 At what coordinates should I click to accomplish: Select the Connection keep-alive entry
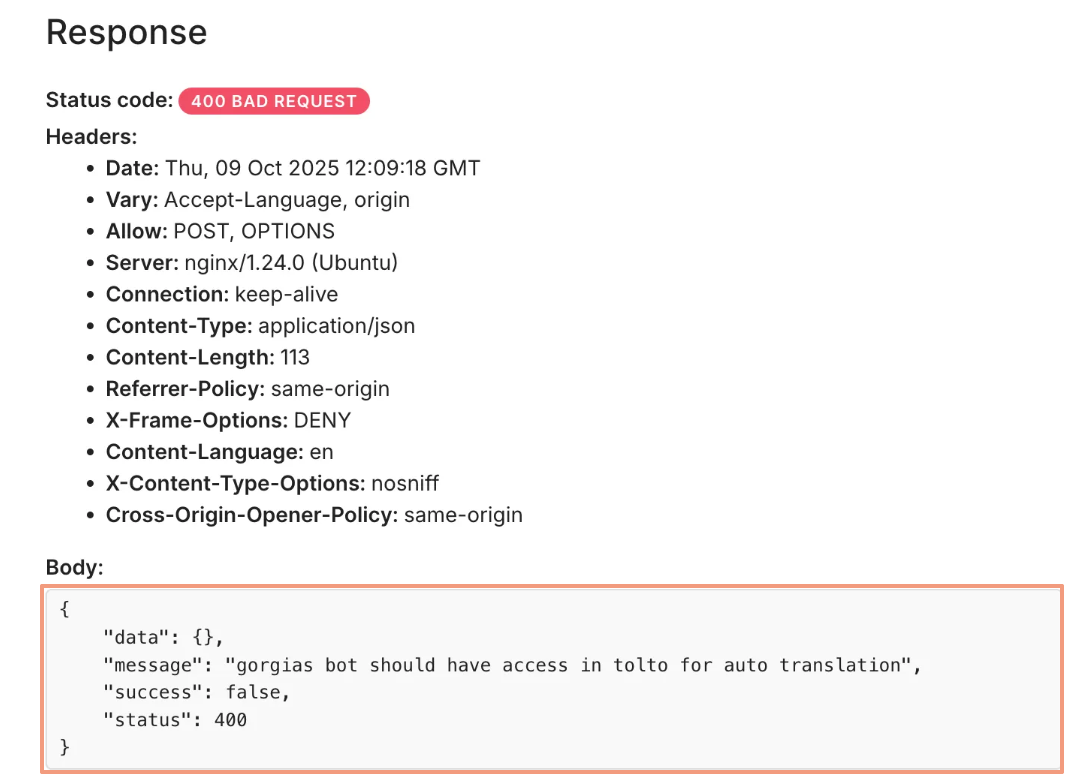(x=222, y=294)
